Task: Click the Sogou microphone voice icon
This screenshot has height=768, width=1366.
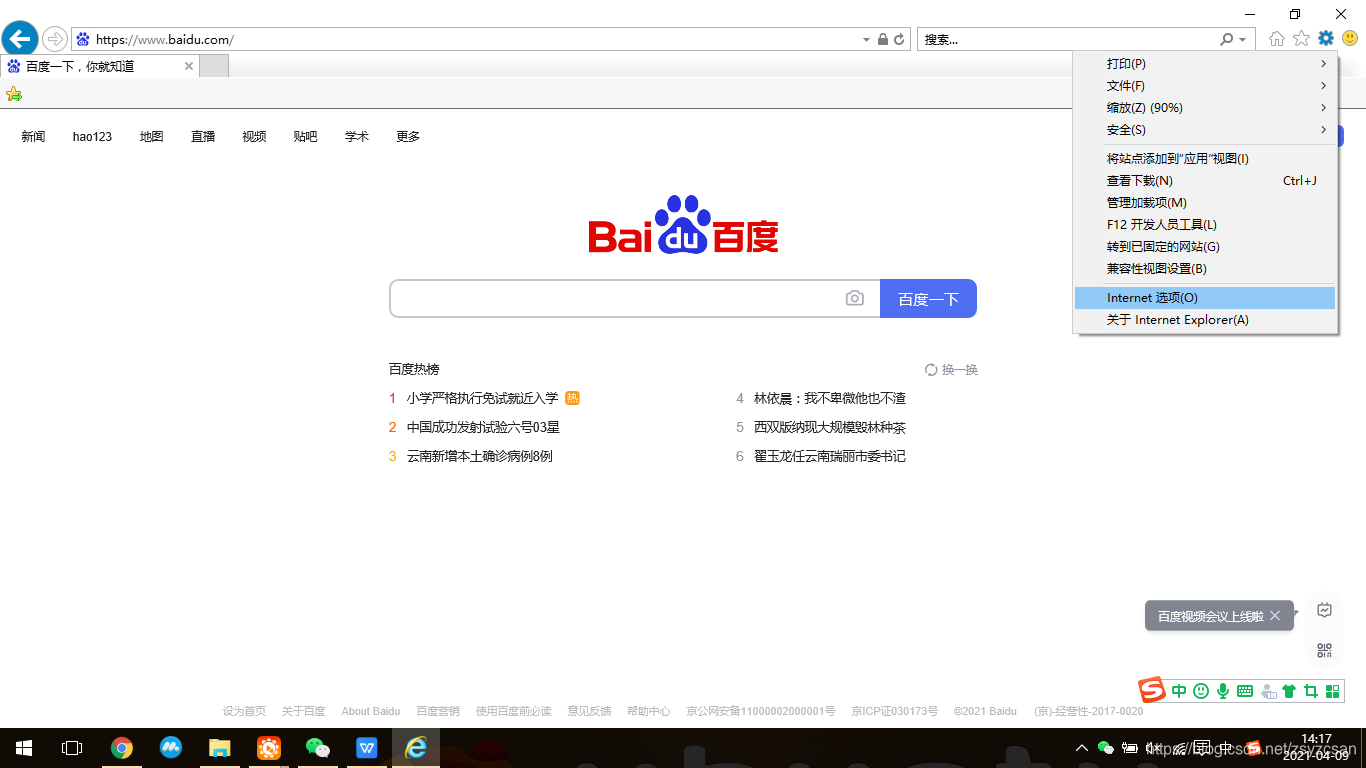Action: 1222,691
